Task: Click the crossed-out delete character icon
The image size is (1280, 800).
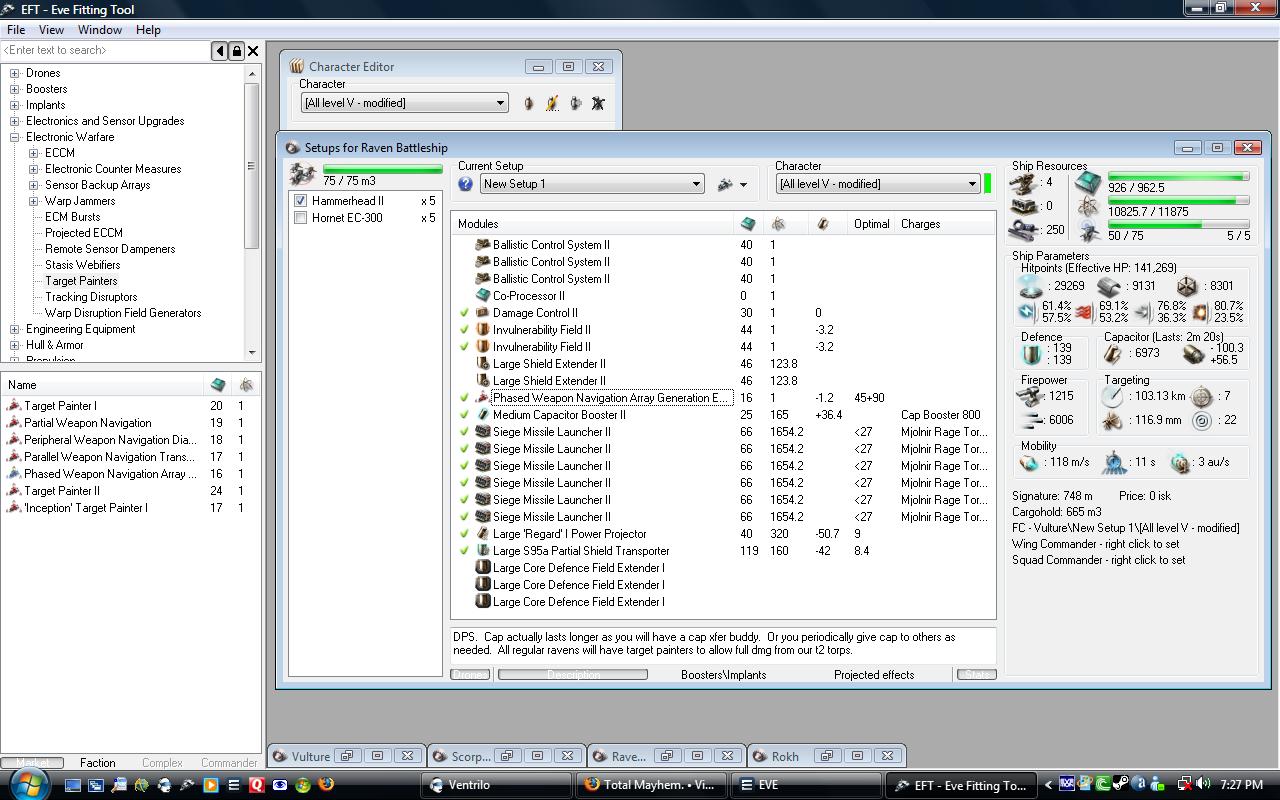Action: pos(598,103)
